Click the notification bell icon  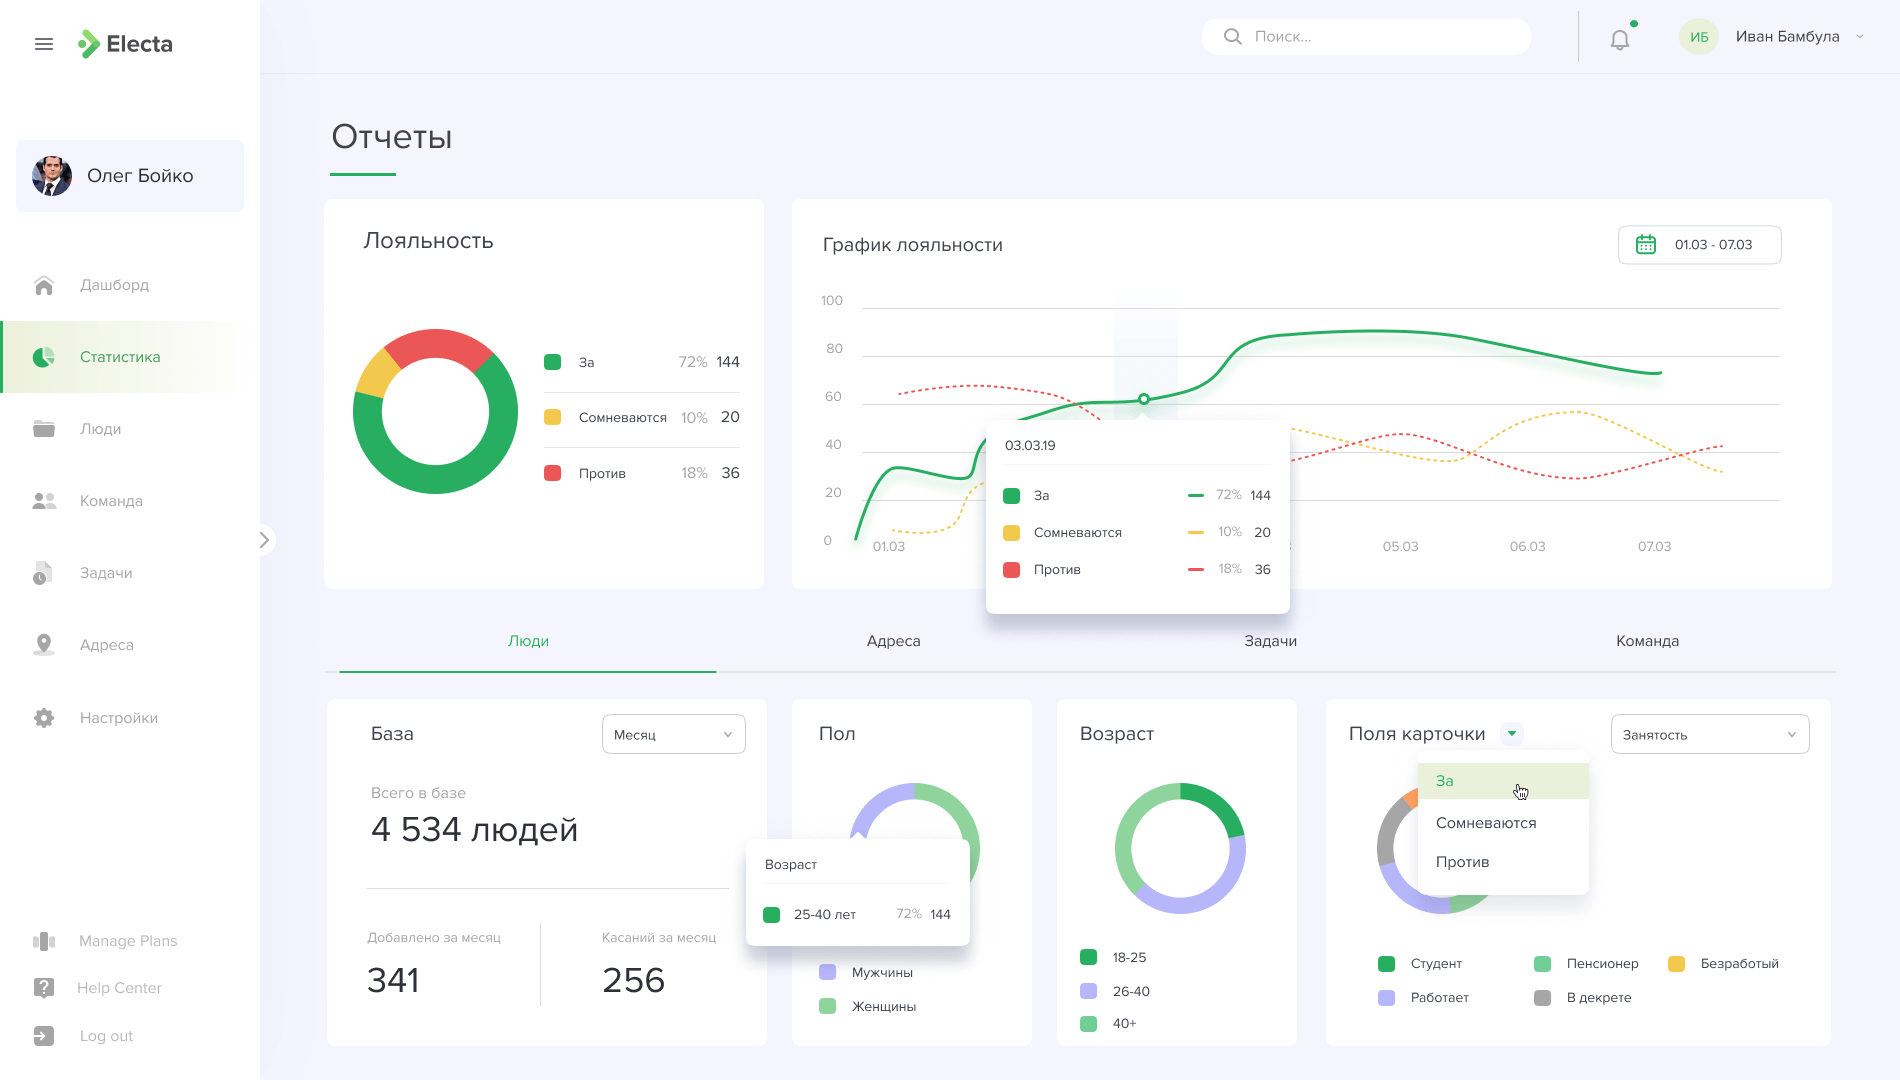1619,40
